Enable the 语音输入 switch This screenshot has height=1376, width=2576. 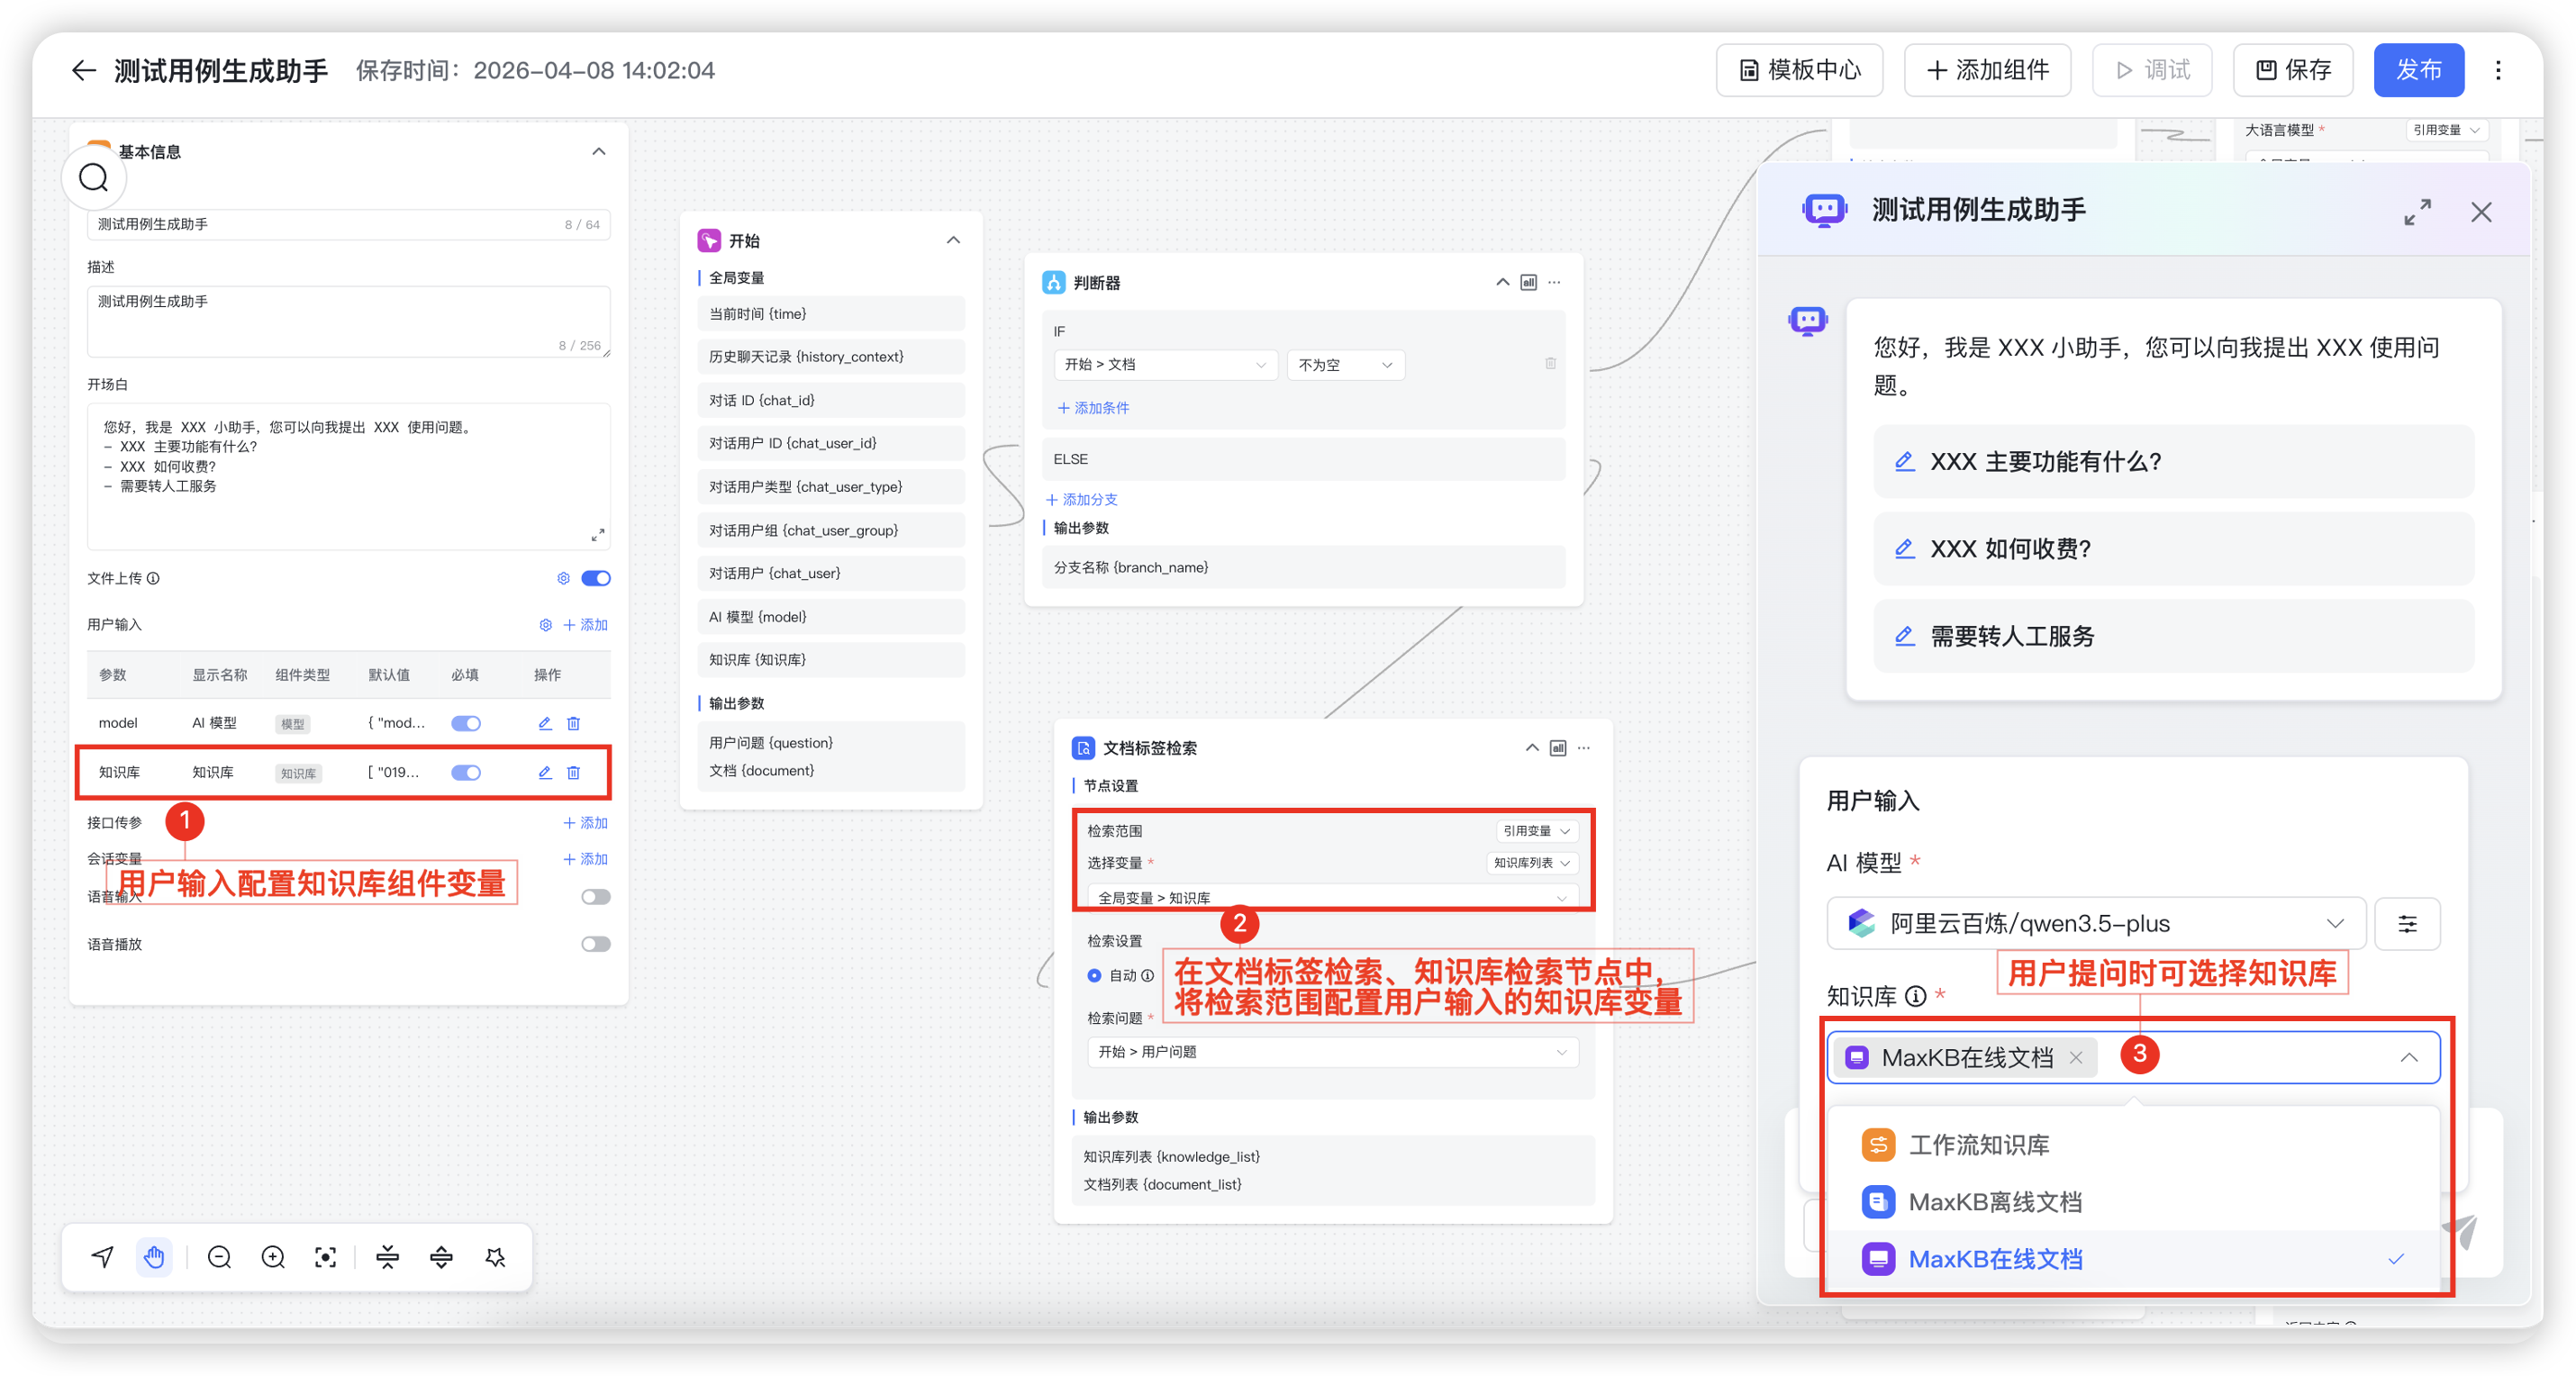pyautogui.click(x=596, y=897)
